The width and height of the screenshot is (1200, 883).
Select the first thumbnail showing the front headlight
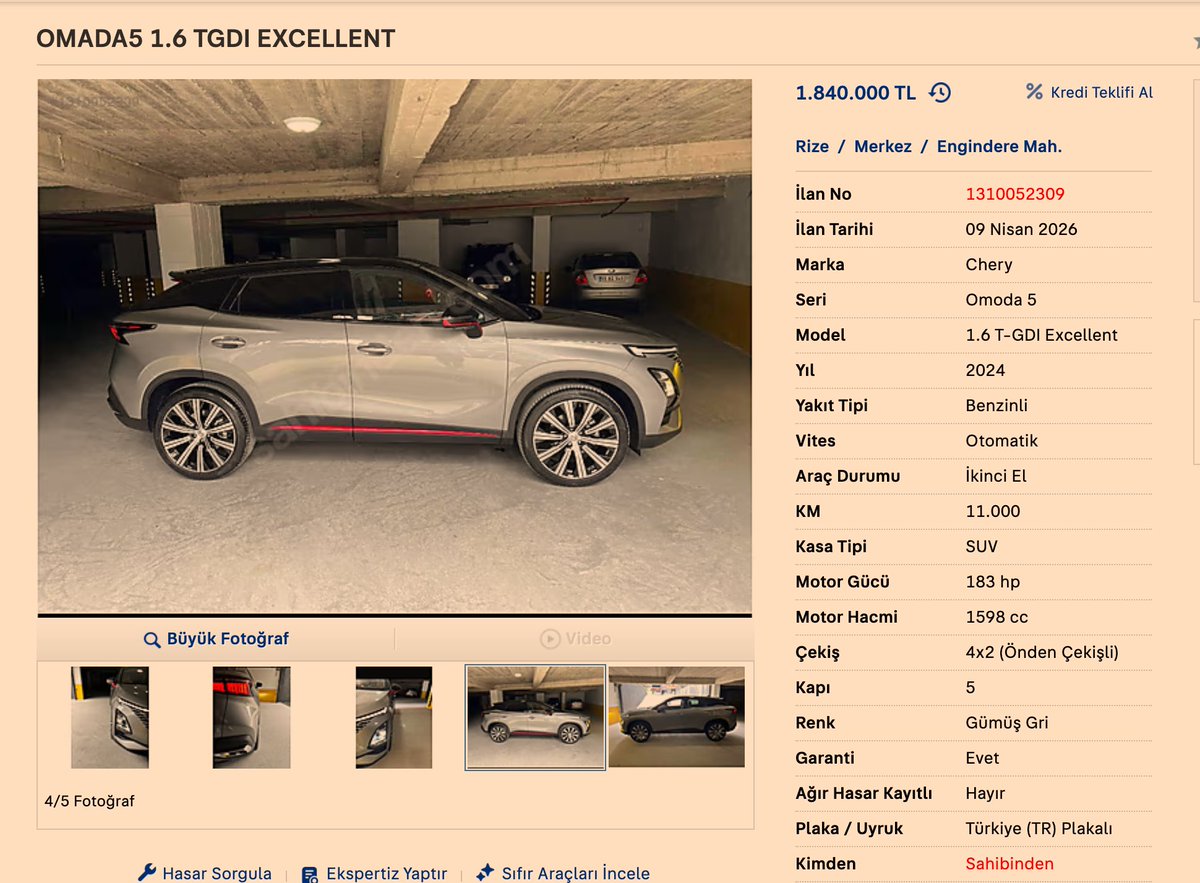(110, 717)
